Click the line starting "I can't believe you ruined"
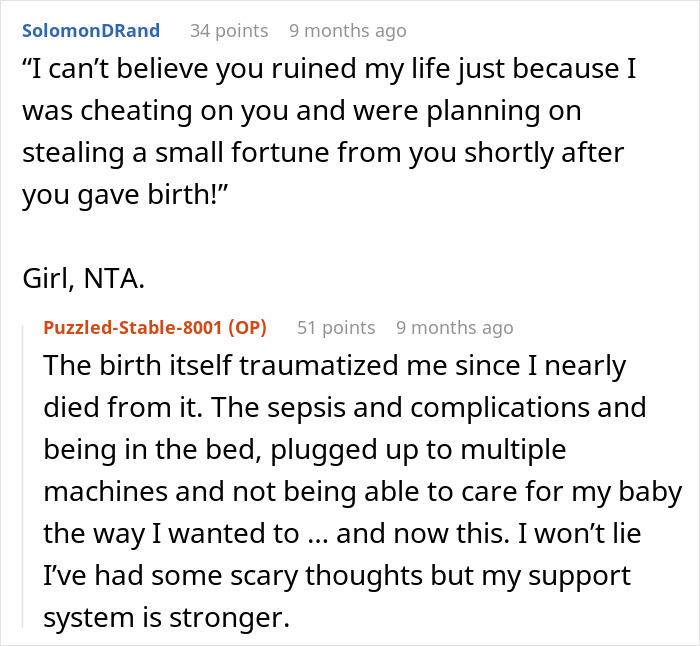Screen dimensions: 700x646 [330, 70]
